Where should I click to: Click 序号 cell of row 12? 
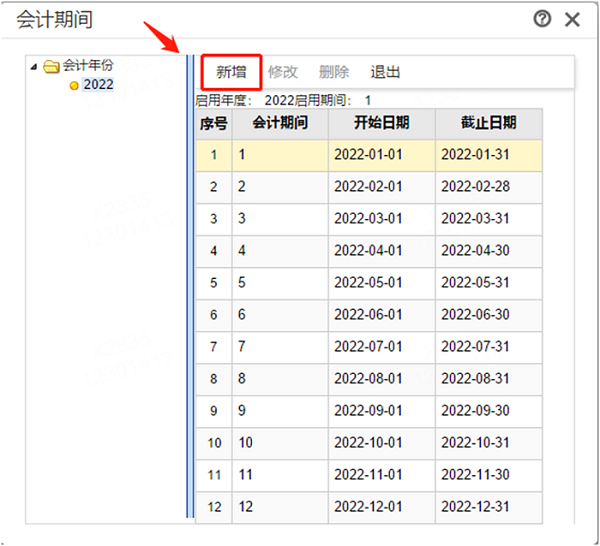[x=214, y=507]
